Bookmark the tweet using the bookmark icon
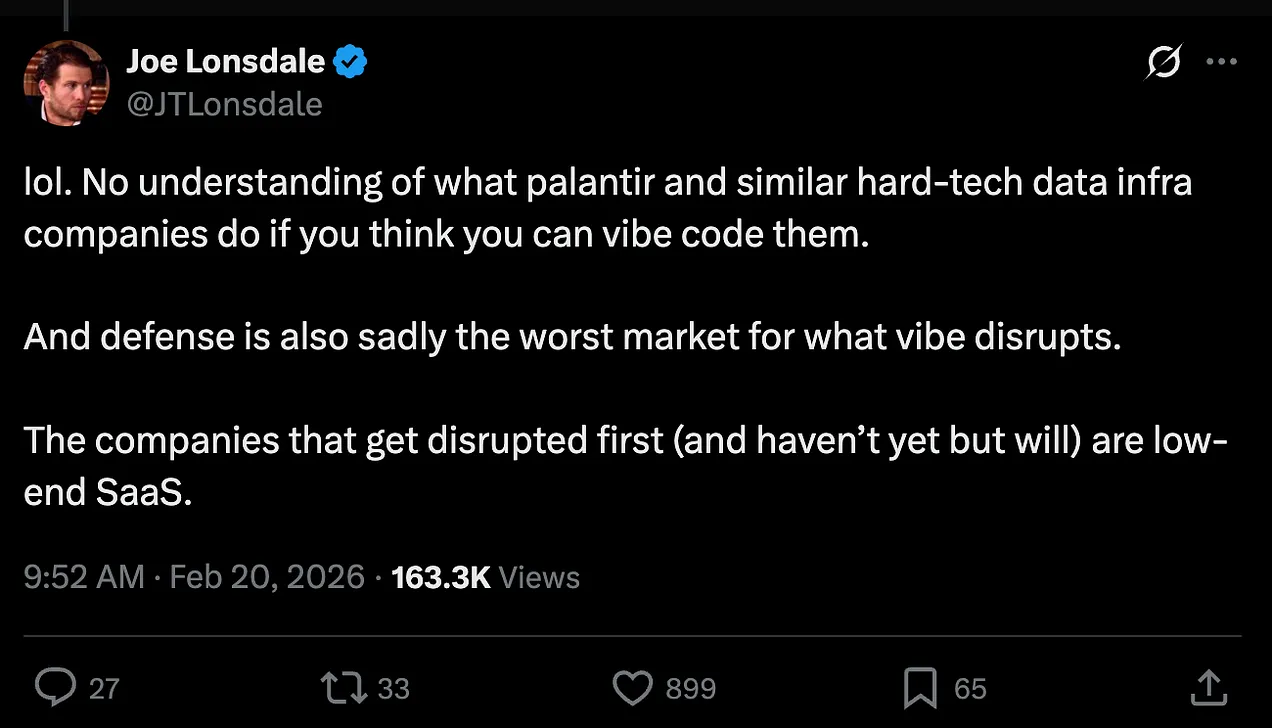 [920, 687]
